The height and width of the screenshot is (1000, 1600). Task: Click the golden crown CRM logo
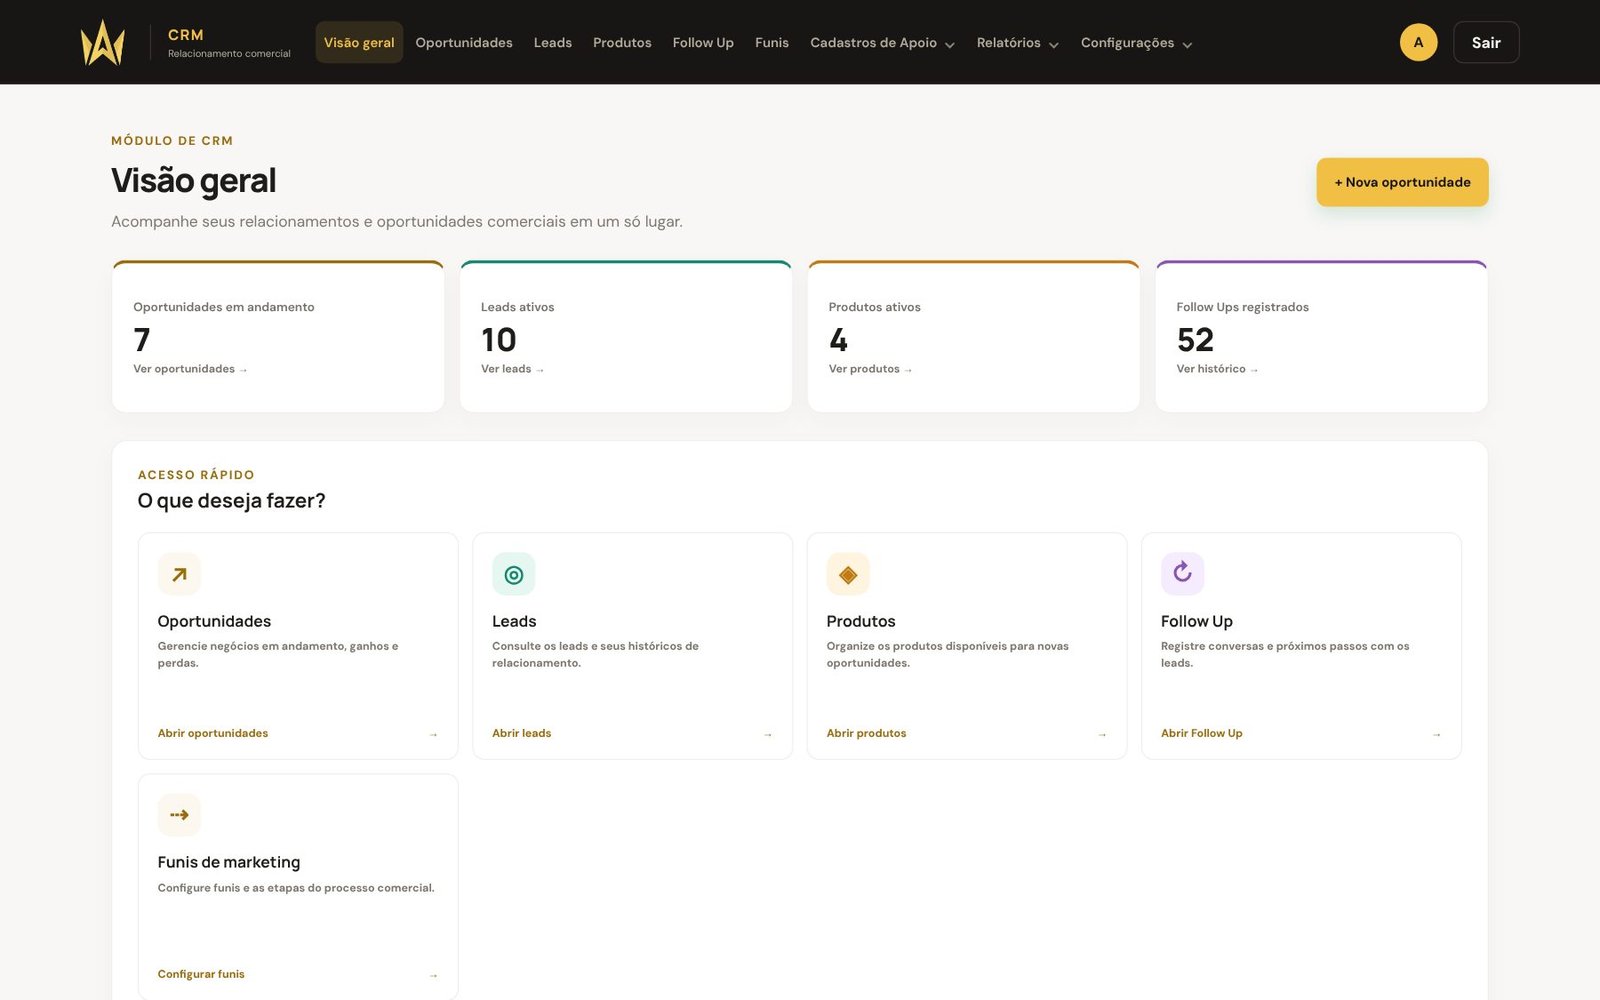tap(103, 42)
